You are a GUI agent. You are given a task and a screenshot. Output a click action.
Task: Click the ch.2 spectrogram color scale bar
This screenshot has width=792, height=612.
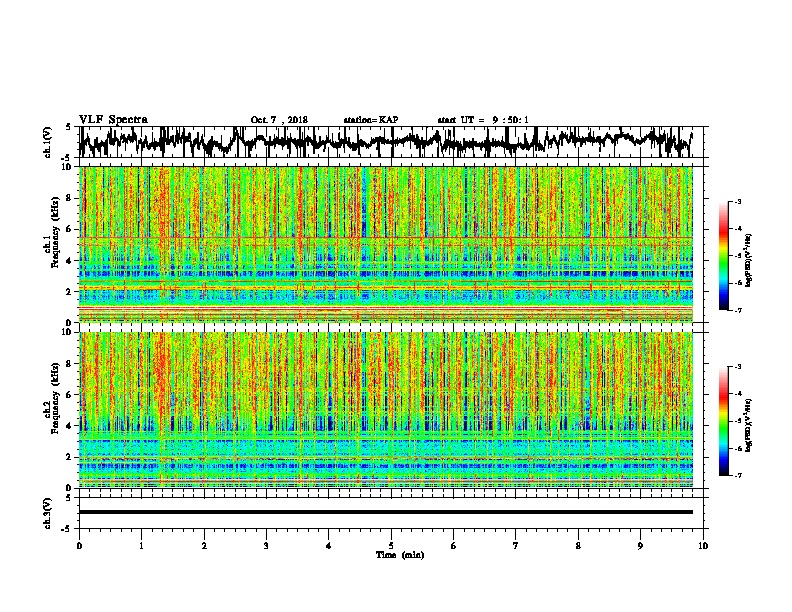(724, 421)
